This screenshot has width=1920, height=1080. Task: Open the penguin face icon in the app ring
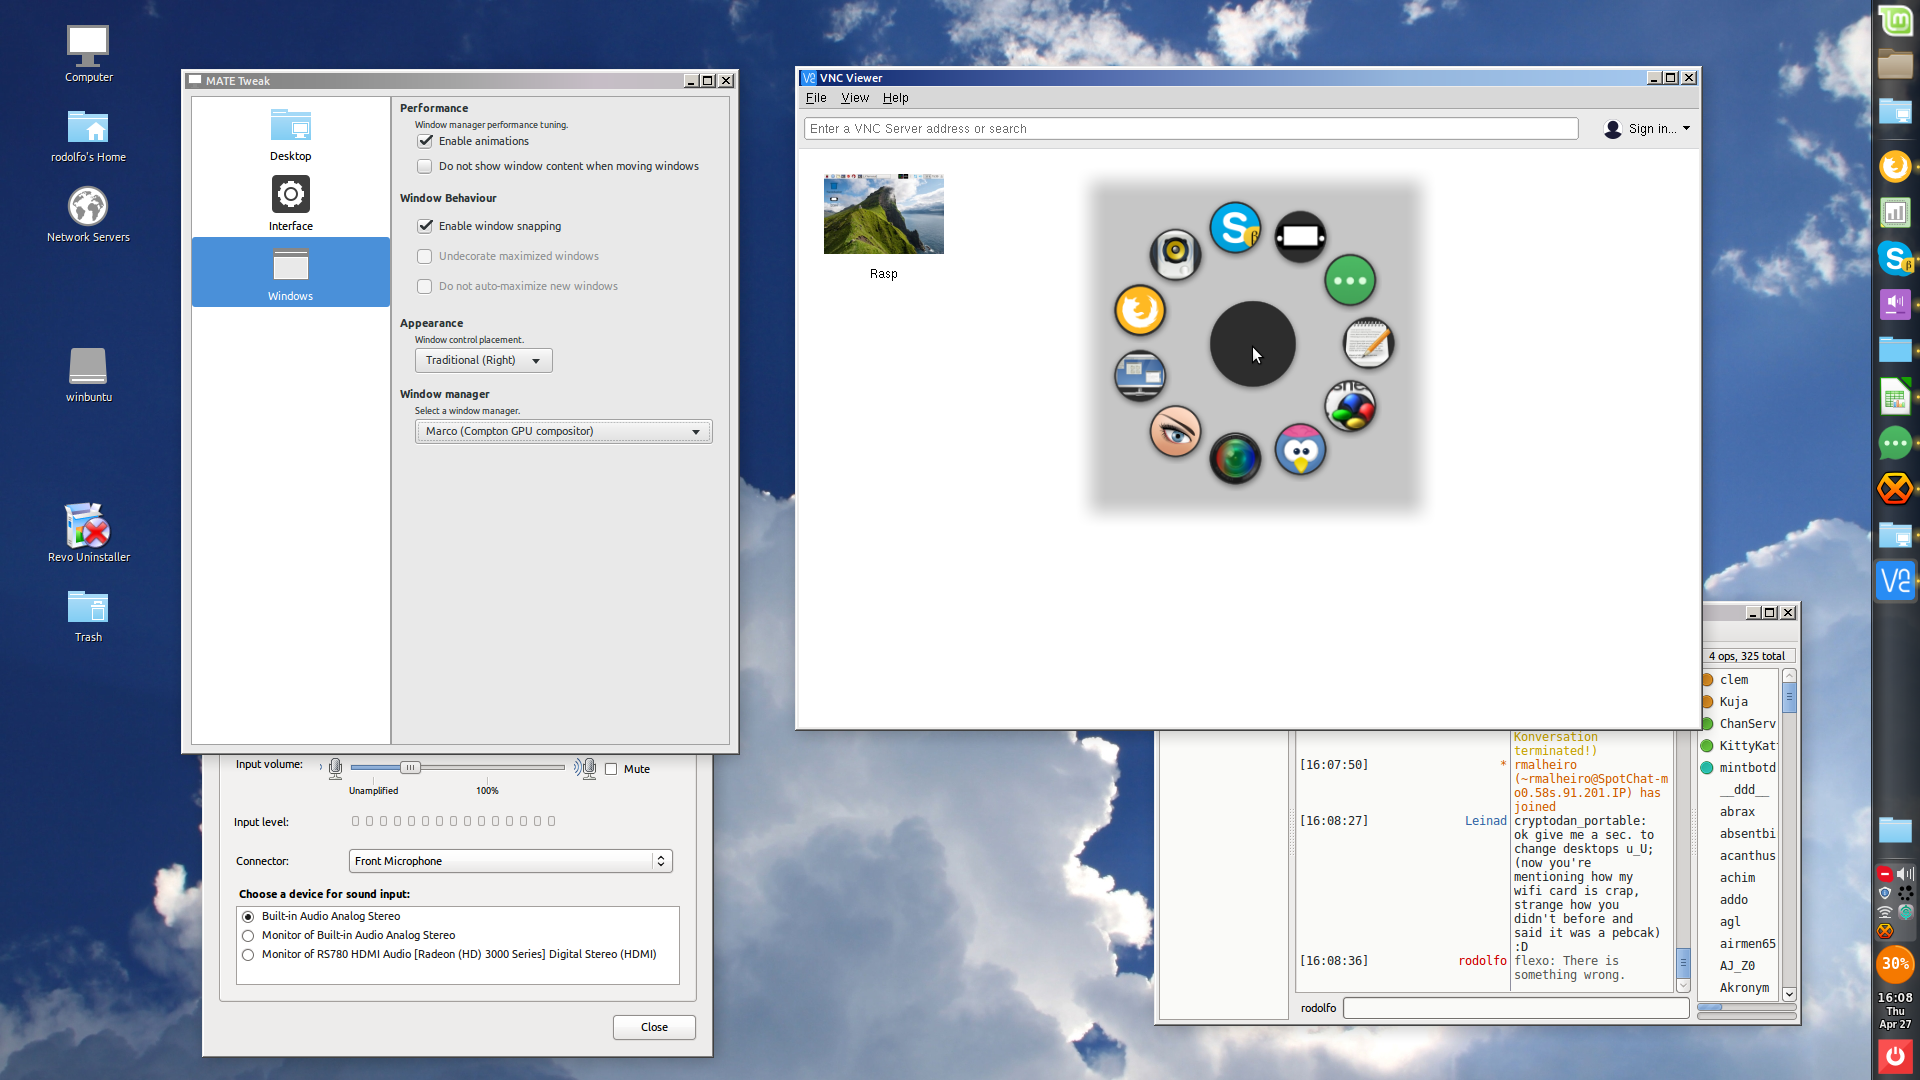pos(1300,450)
